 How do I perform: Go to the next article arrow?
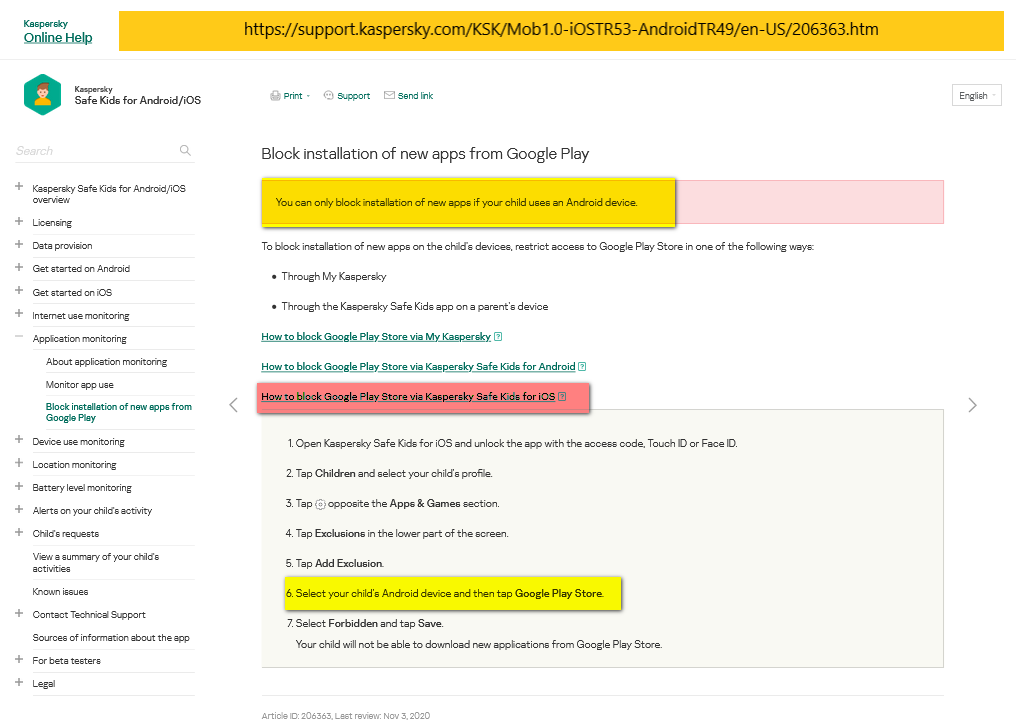point(972,405)
